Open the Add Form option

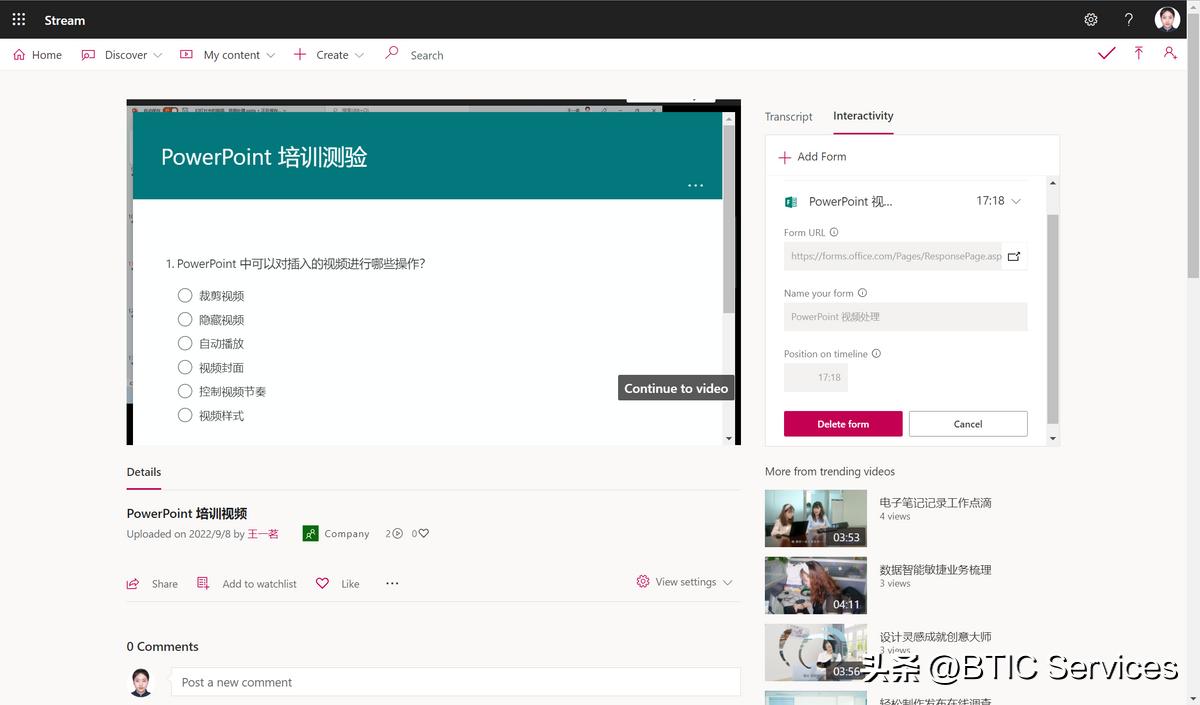811,156
